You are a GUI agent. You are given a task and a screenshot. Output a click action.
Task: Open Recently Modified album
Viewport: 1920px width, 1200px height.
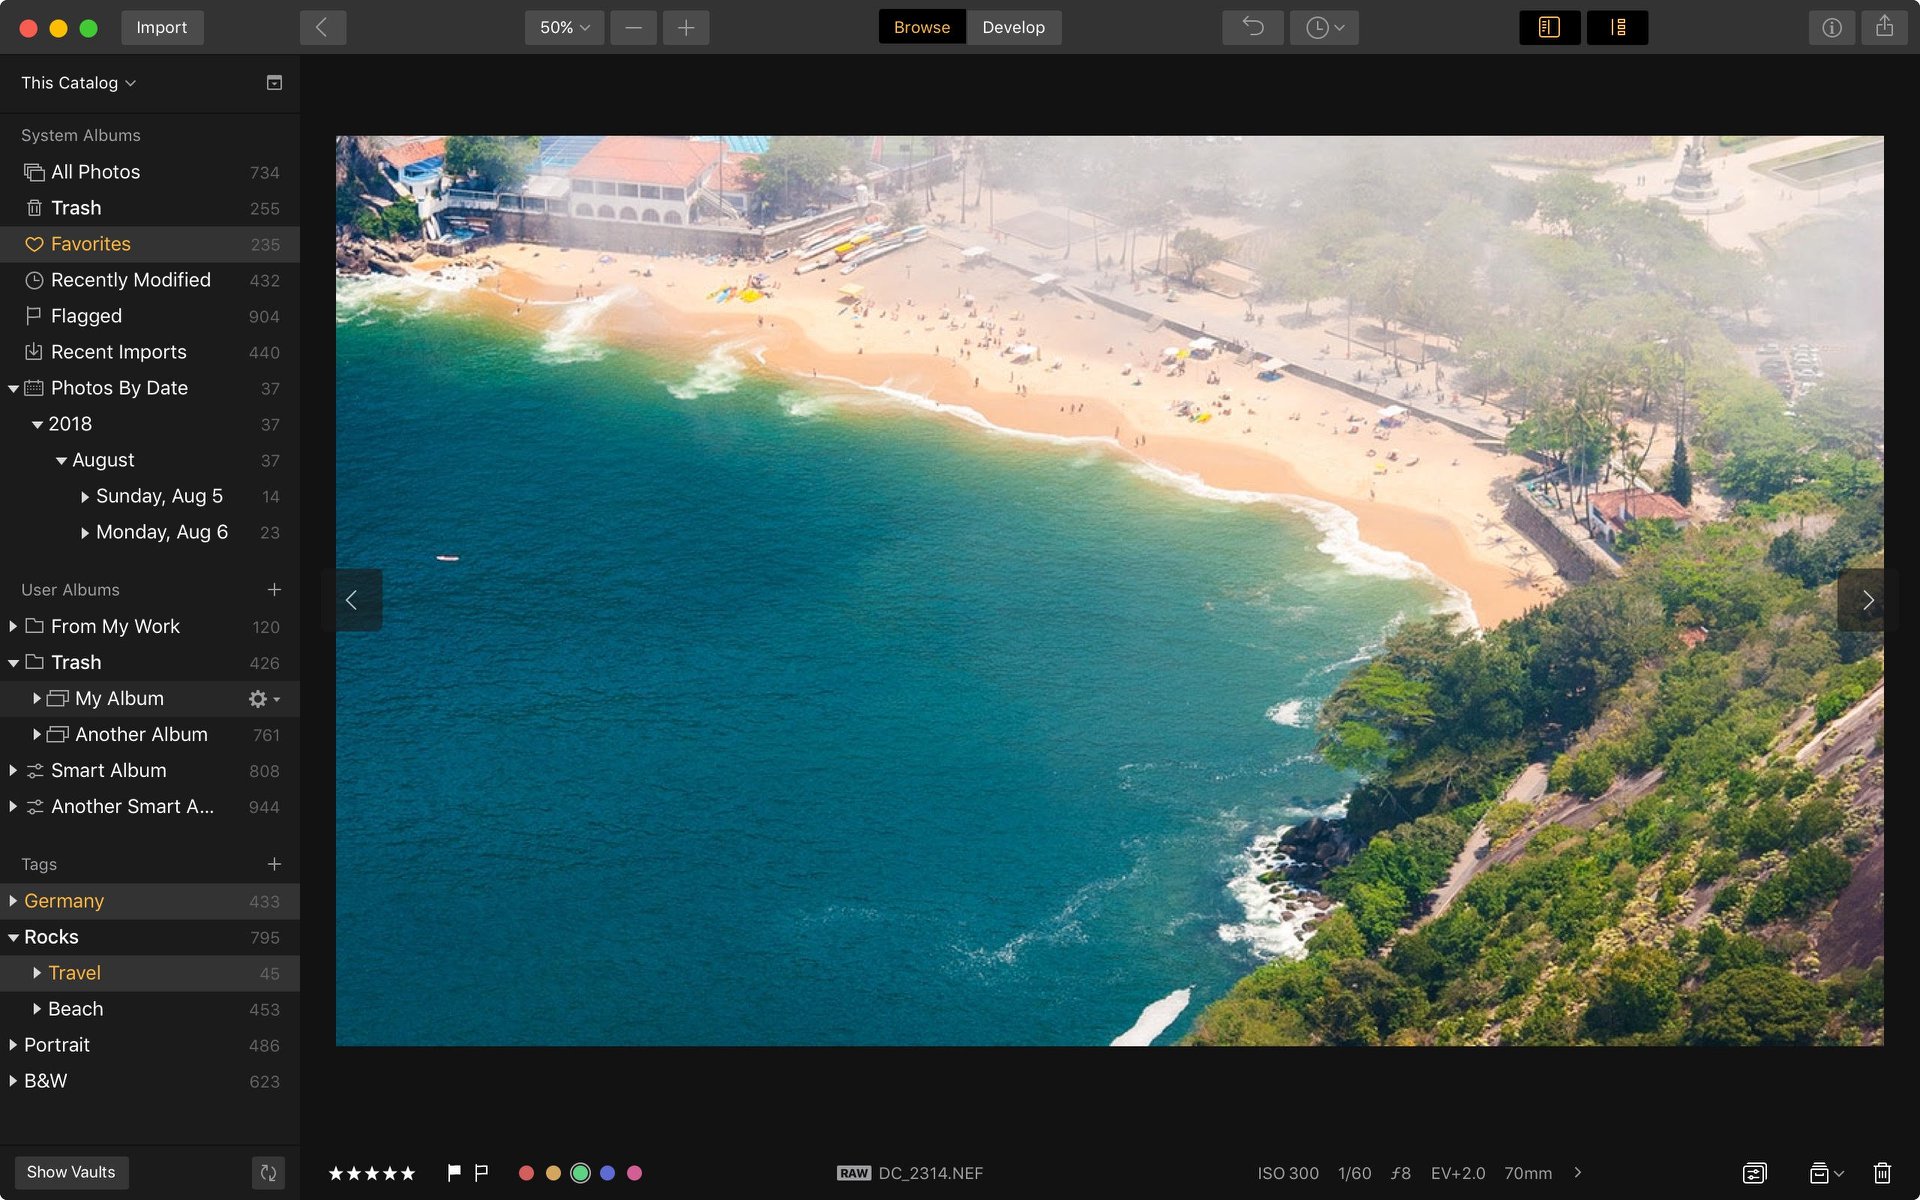(150, 280)
